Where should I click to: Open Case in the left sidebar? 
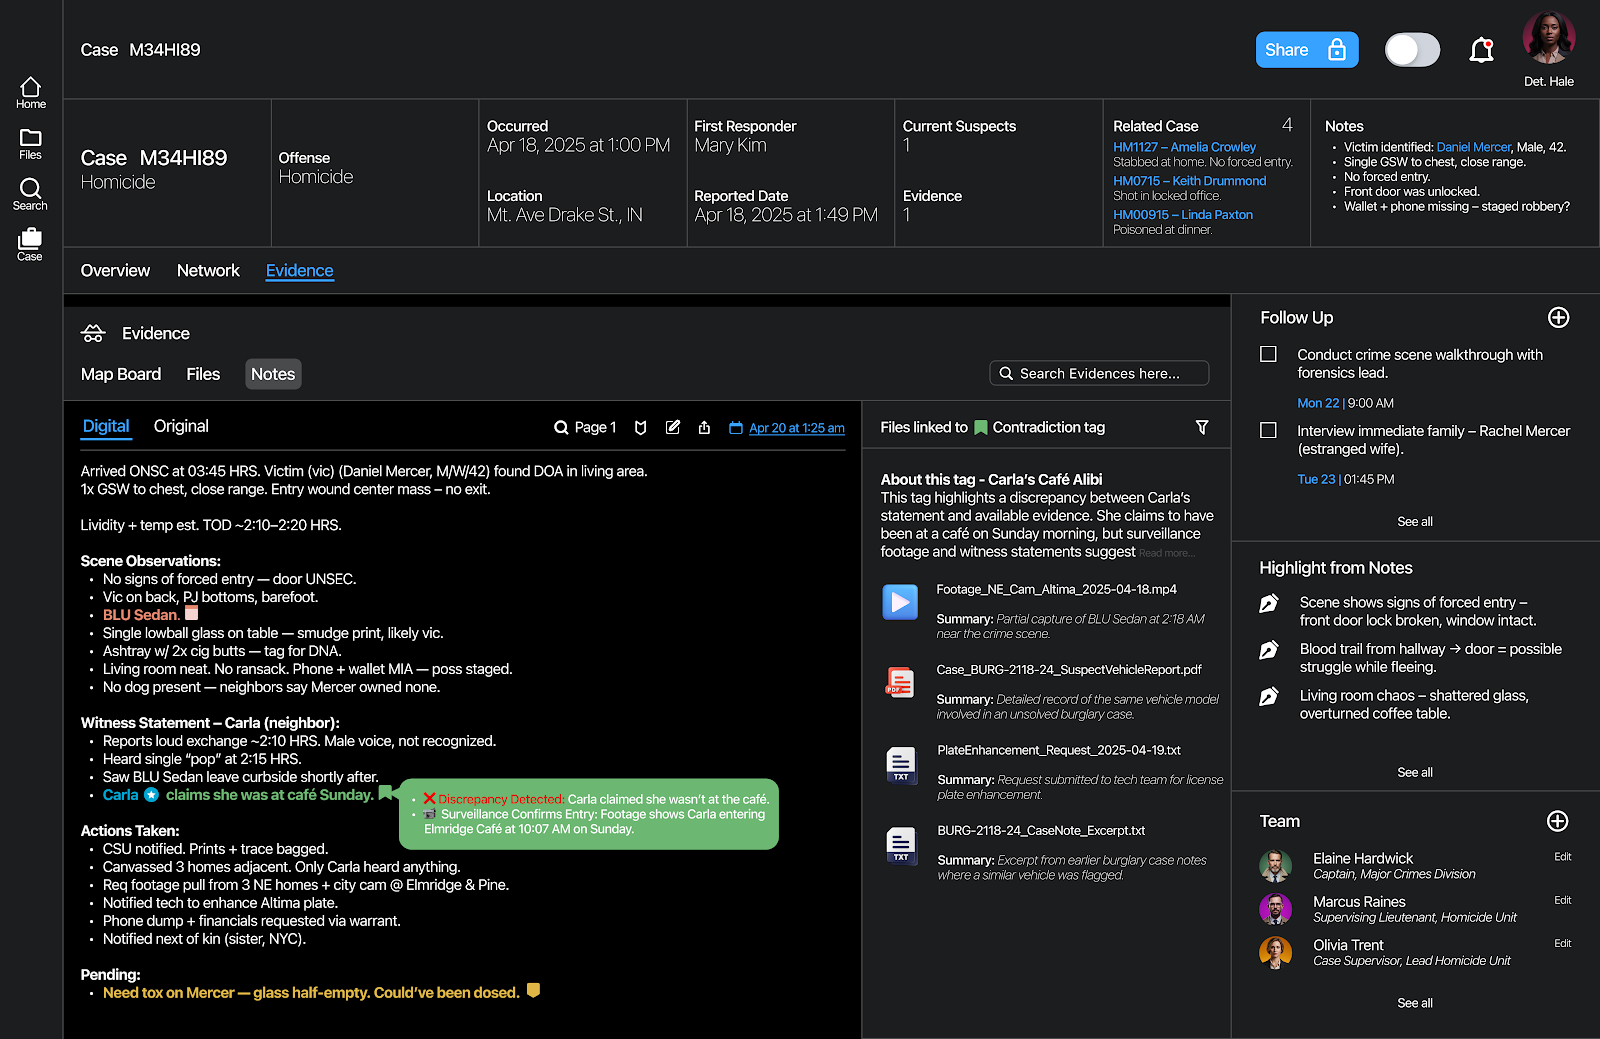(30, 244)
